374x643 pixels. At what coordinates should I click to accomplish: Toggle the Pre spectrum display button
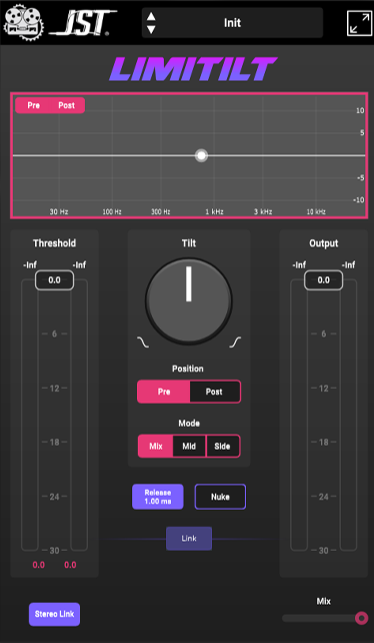(x=34, y=105)
